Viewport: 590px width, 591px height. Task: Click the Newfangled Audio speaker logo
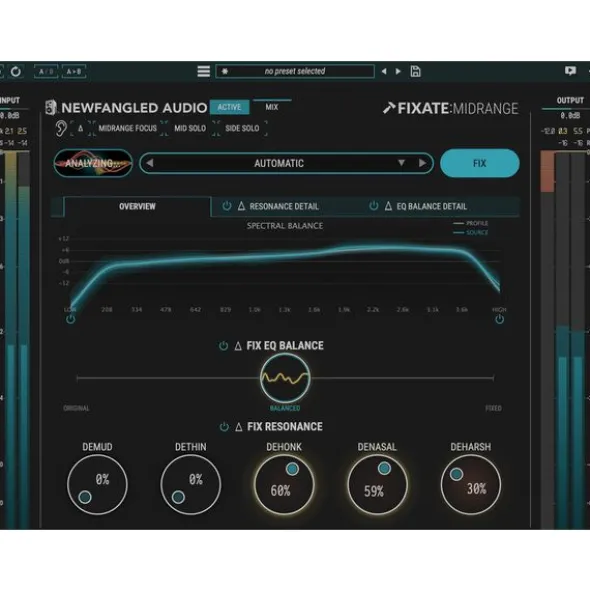pyautogui.click(x=51, y=107)
